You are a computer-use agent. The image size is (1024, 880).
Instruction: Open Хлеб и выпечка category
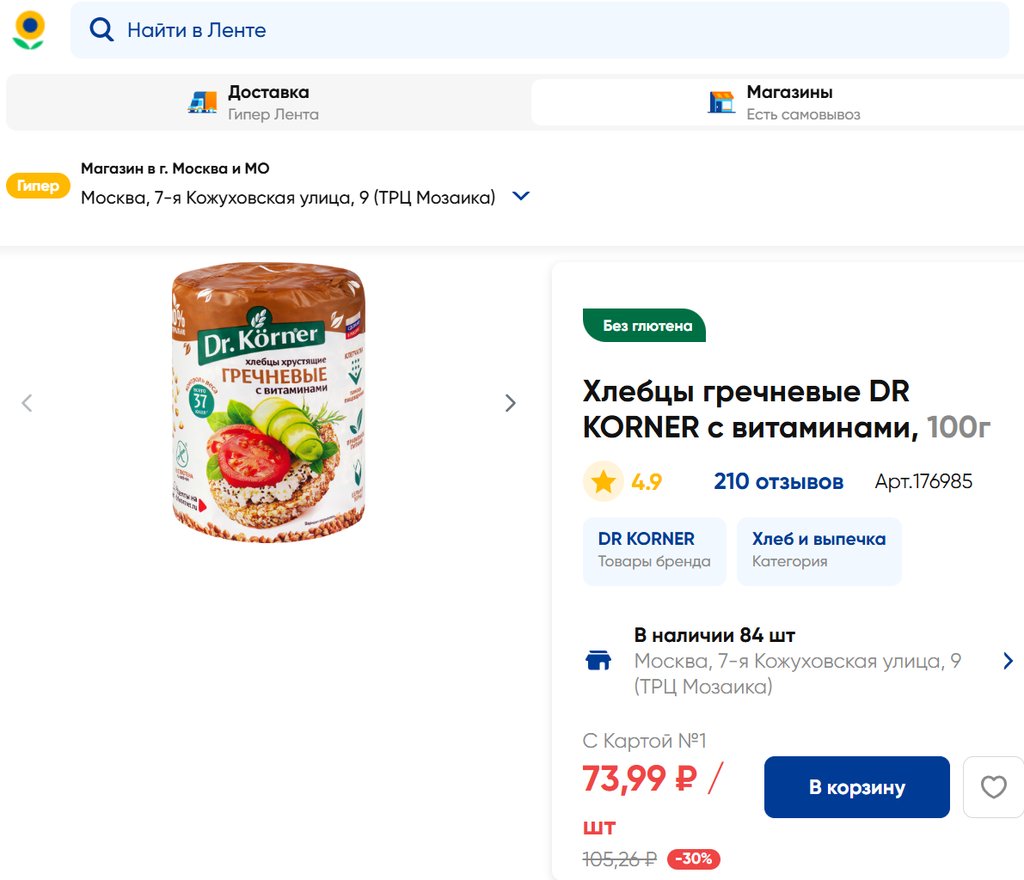818,550
